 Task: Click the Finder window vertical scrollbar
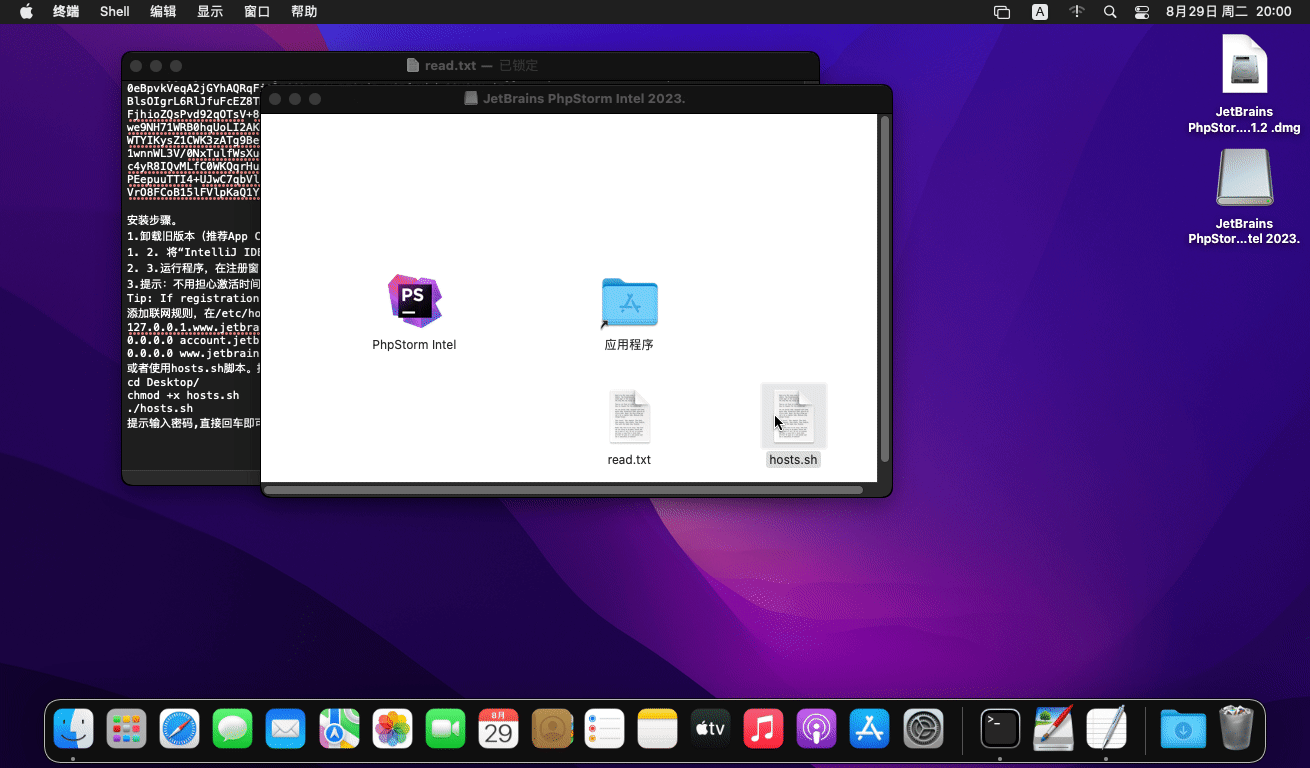(883, 289)
